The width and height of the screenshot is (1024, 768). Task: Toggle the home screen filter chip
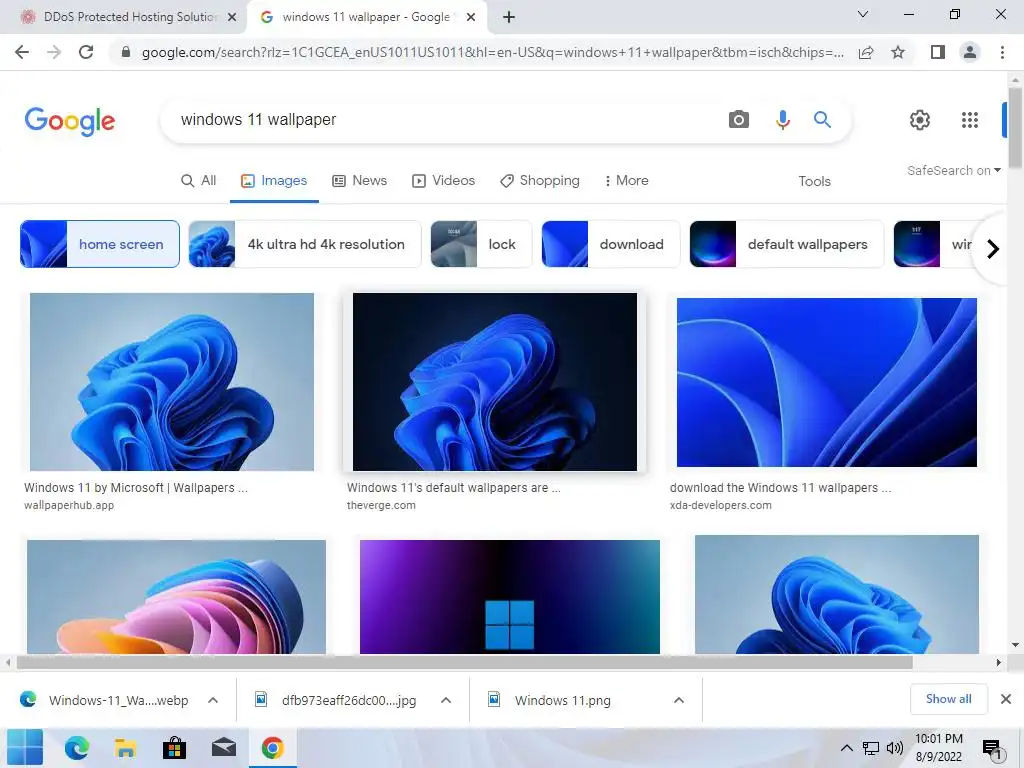100,244
